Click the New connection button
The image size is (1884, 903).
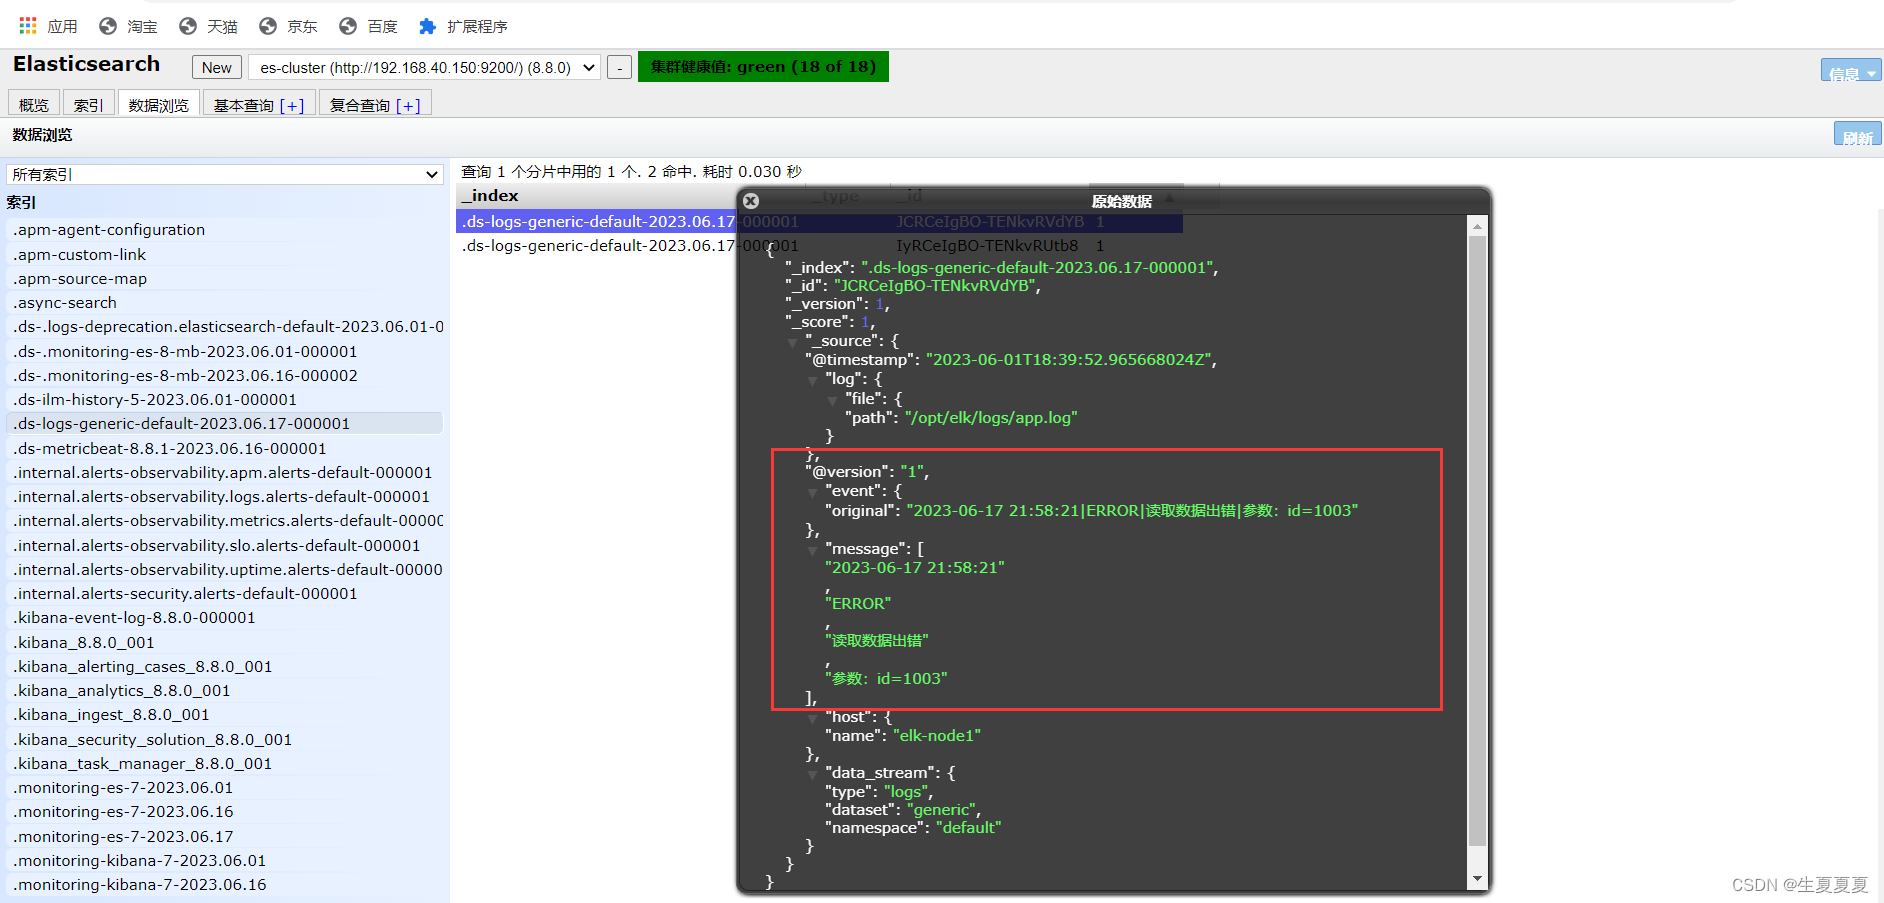click(216, 67)
